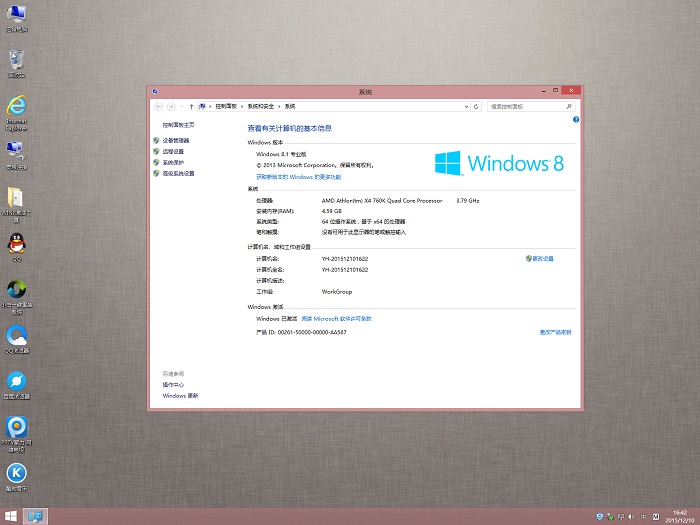The image size is (700, 525).
Task: Open the taskbar clock showing 2015/12/10
Action: tap(680, 517)
